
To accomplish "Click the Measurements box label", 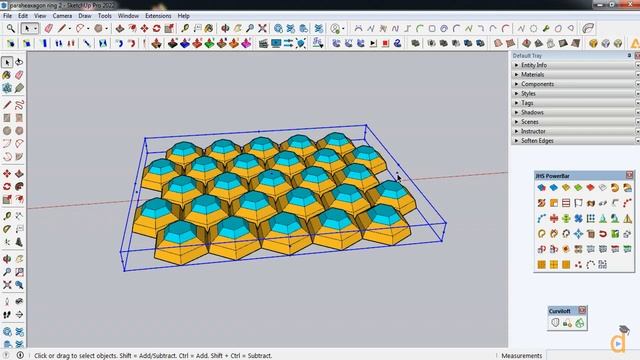I will tap(521, 356).
